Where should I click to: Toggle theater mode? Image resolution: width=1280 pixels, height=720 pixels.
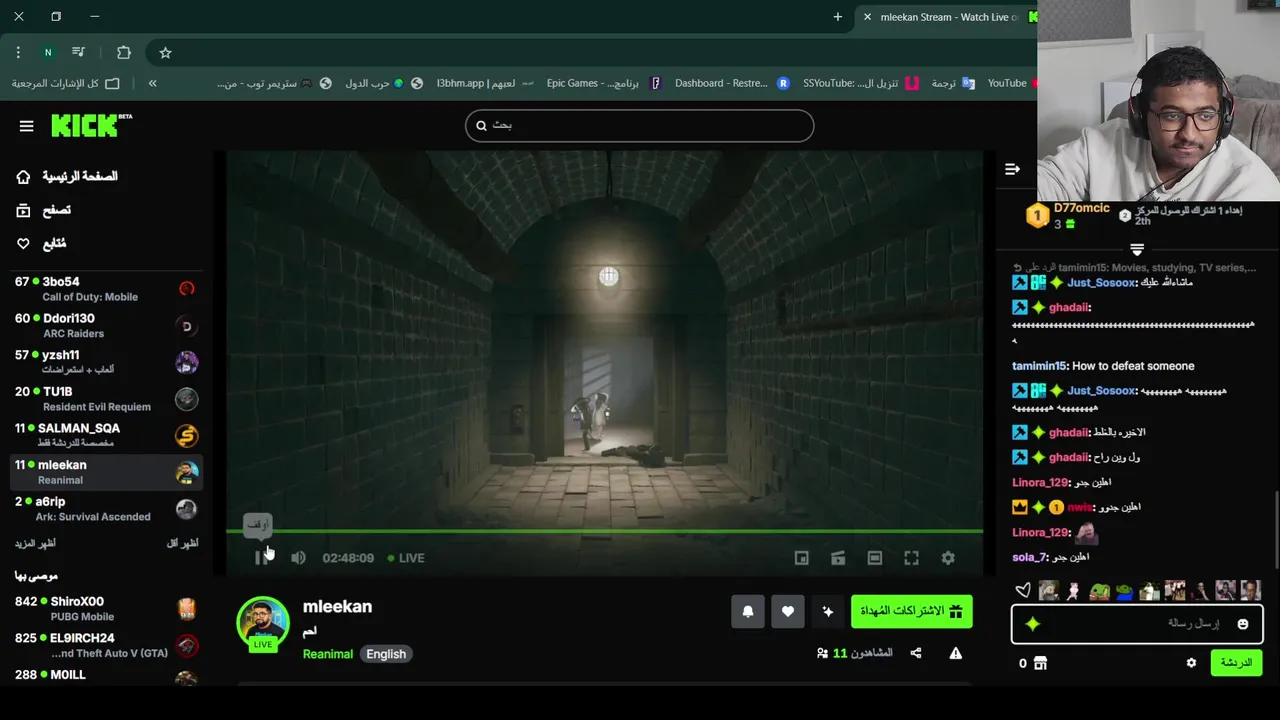875,558
